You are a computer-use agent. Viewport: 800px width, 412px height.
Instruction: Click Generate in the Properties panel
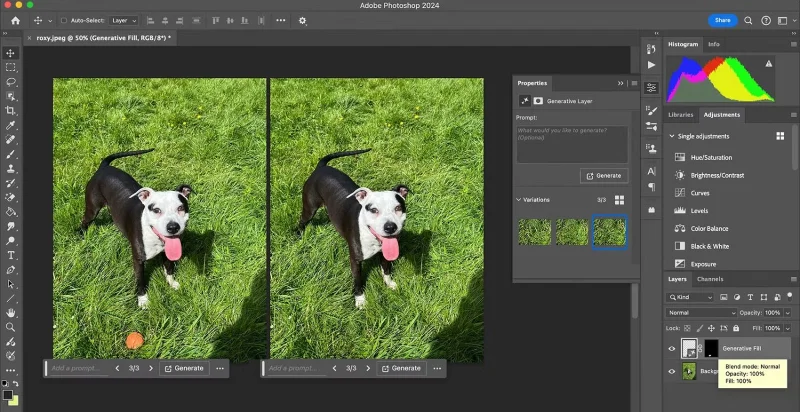603,175
